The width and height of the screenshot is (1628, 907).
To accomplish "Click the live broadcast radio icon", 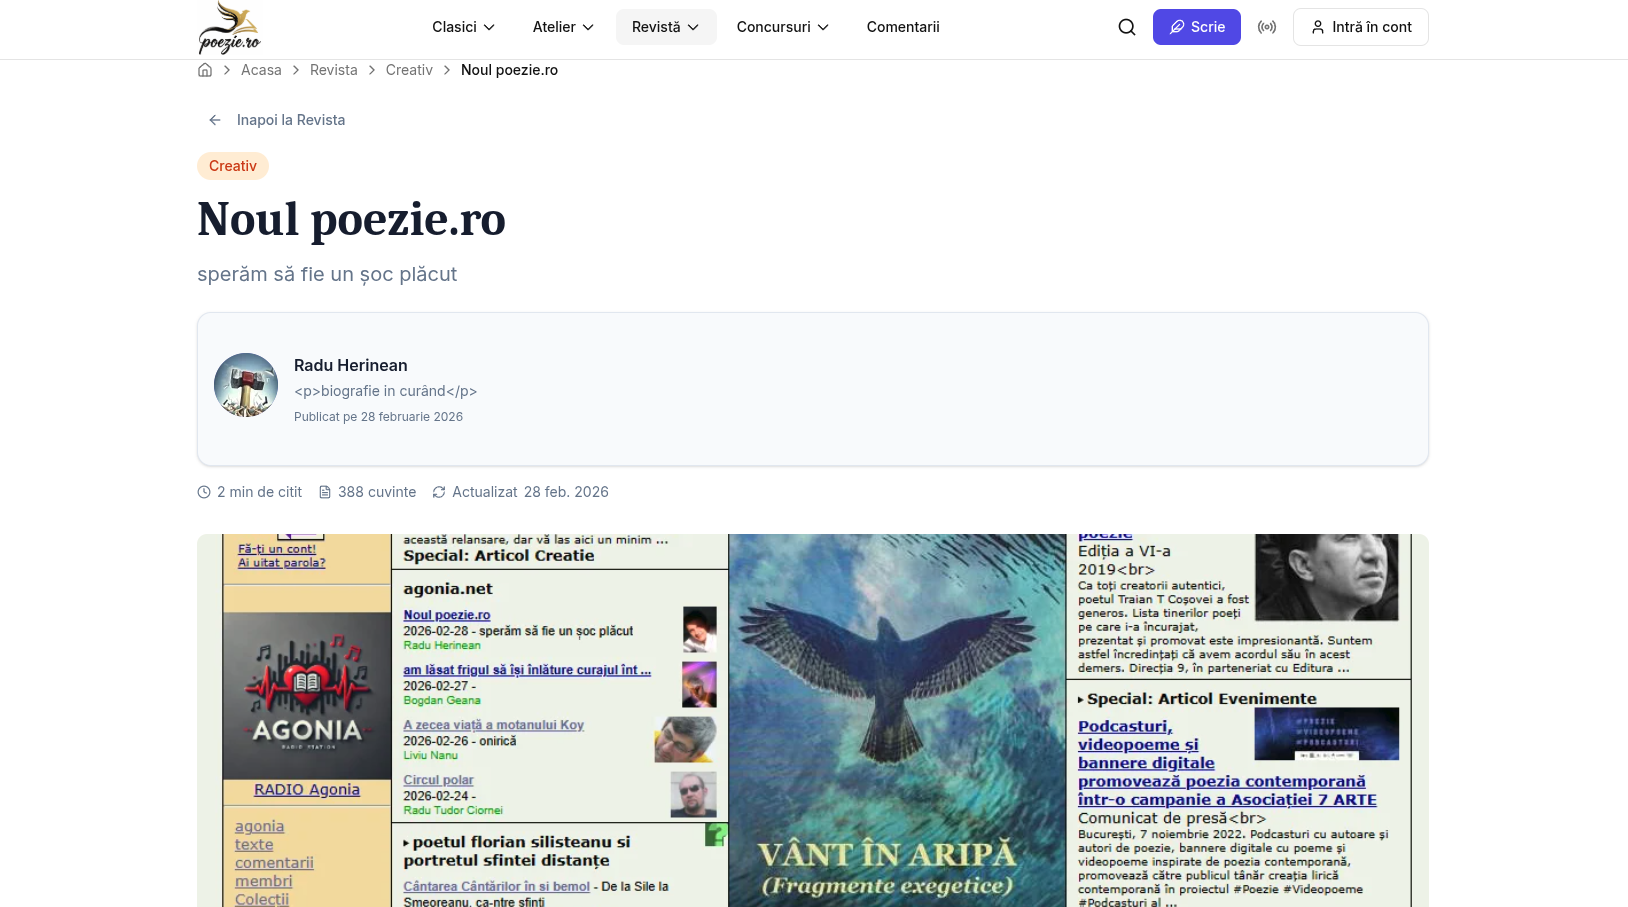I will click(x=1266, y=27).
